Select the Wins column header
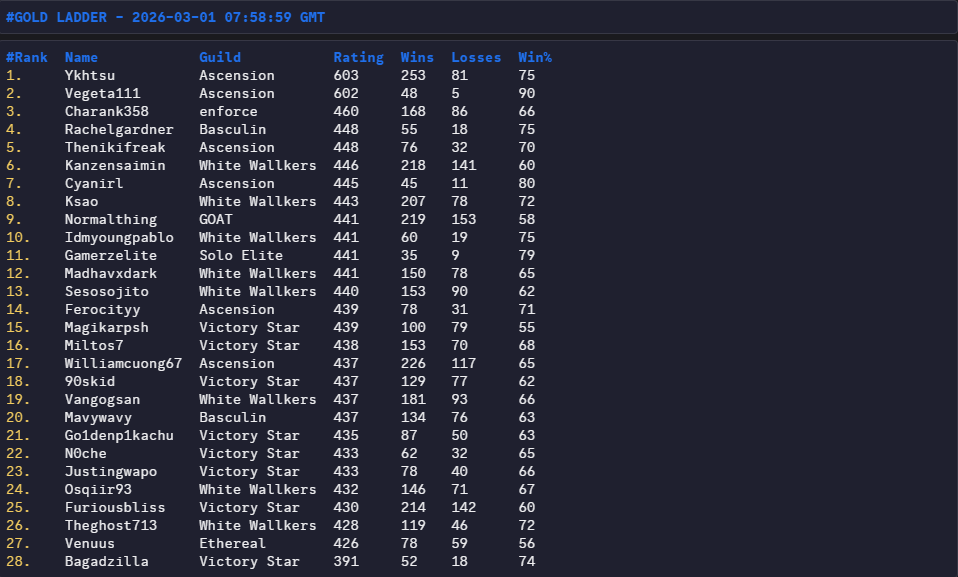 point(417,57)
